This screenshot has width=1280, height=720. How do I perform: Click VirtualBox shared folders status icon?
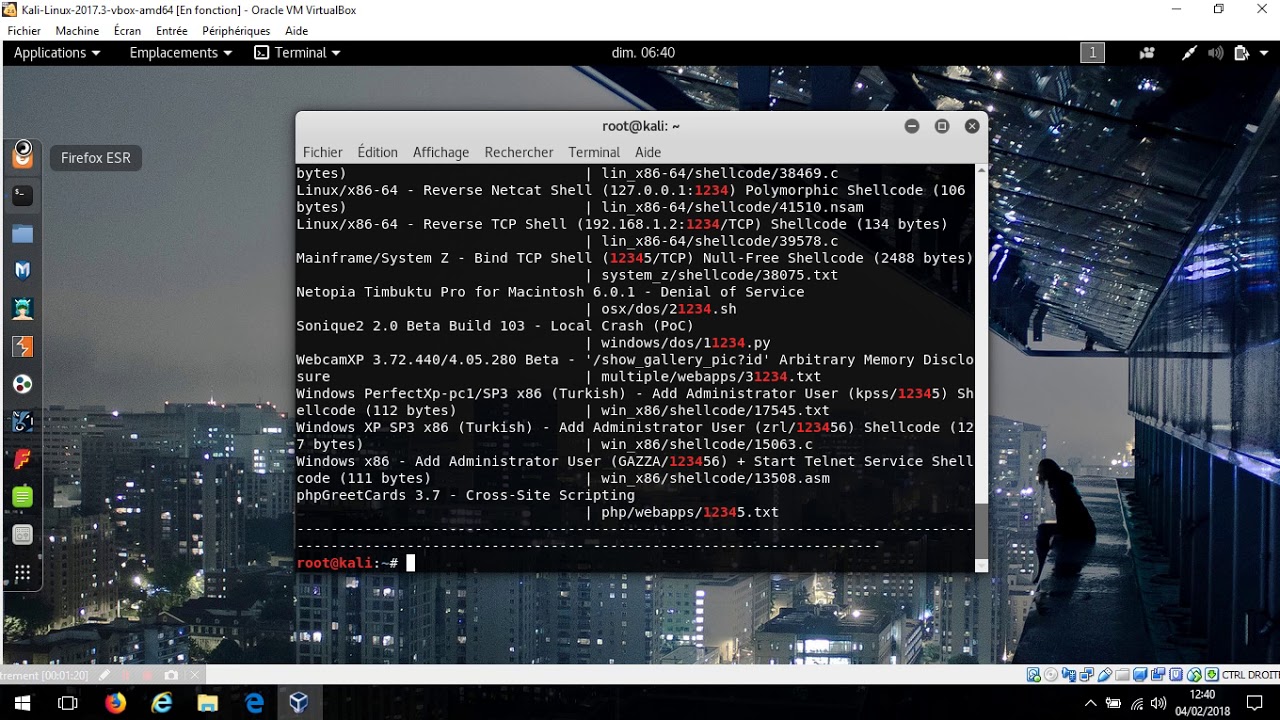(1122, 675)
